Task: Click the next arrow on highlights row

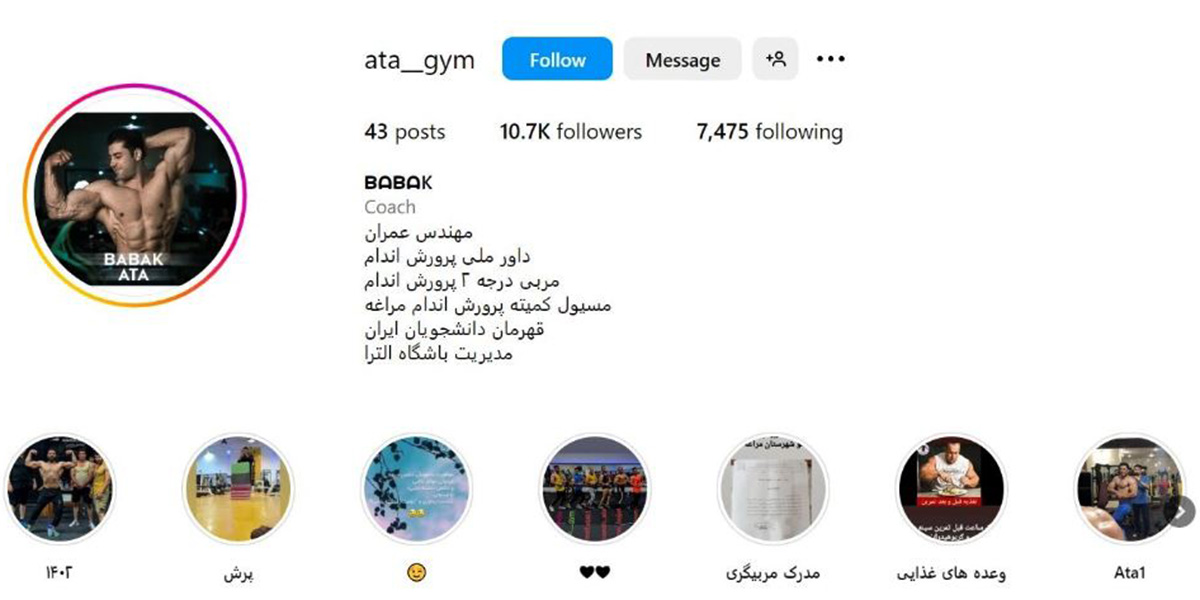Action: (1181, 511)
